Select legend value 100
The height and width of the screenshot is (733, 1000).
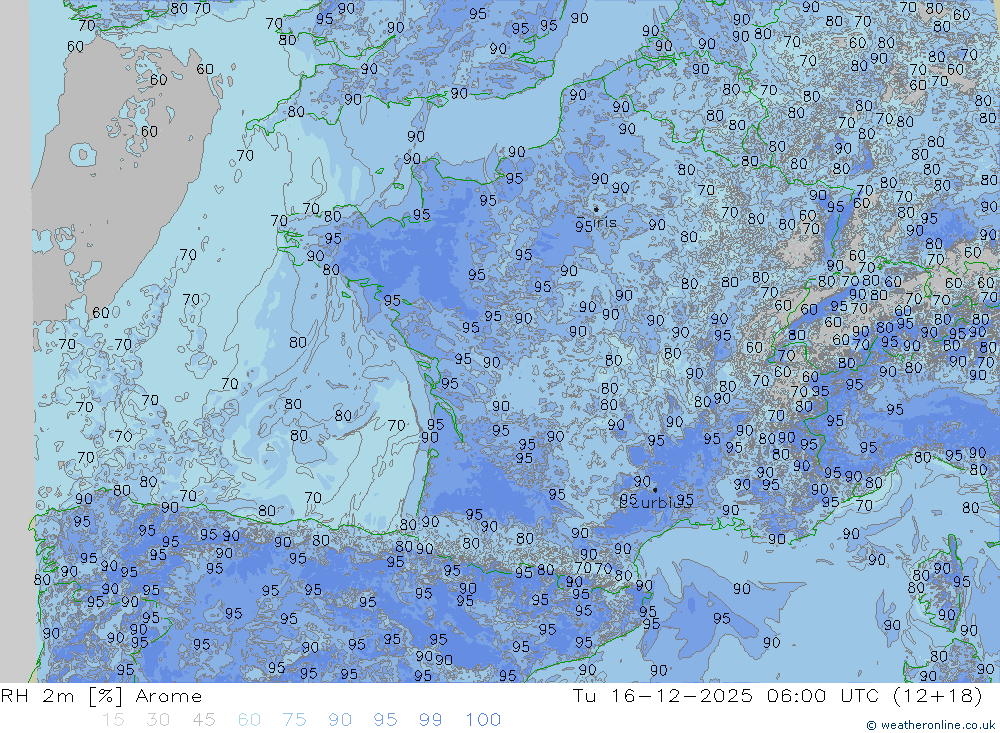(x=483, y=720)
